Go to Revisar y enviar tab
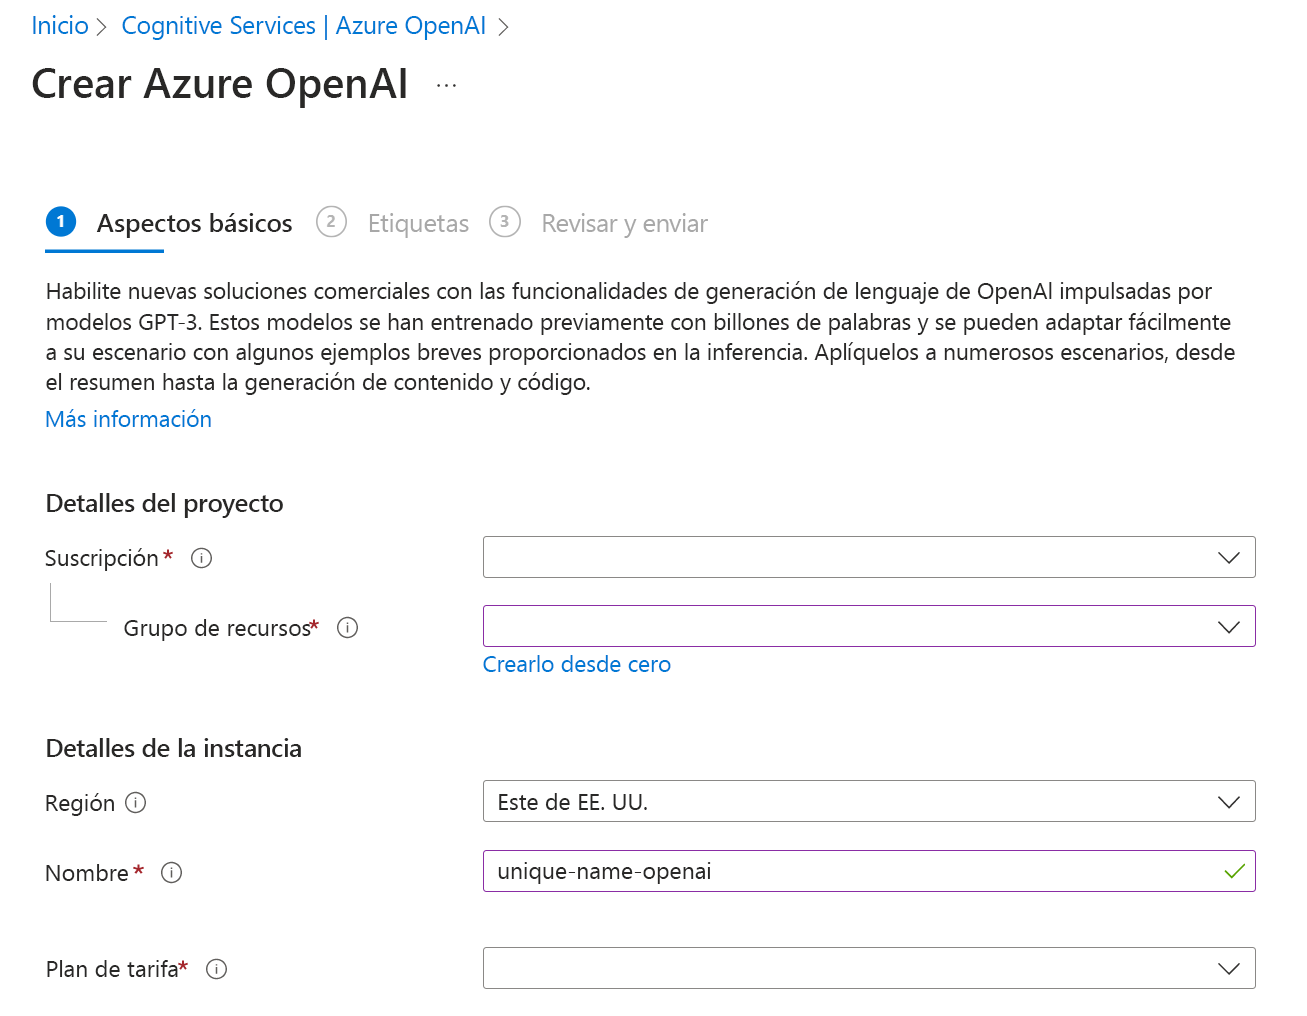Image resolution: width=1307 pixels, height=1016 pixels. (599, 223)
